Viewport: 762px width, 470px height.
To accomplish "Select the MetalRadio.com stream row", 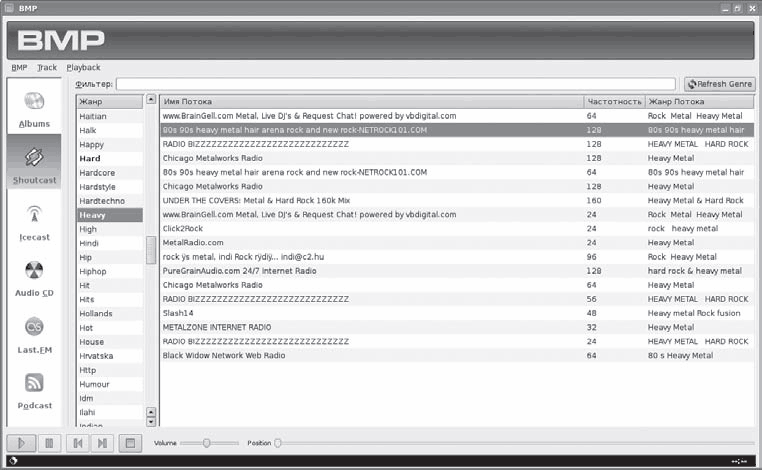I will coord(193,242).
